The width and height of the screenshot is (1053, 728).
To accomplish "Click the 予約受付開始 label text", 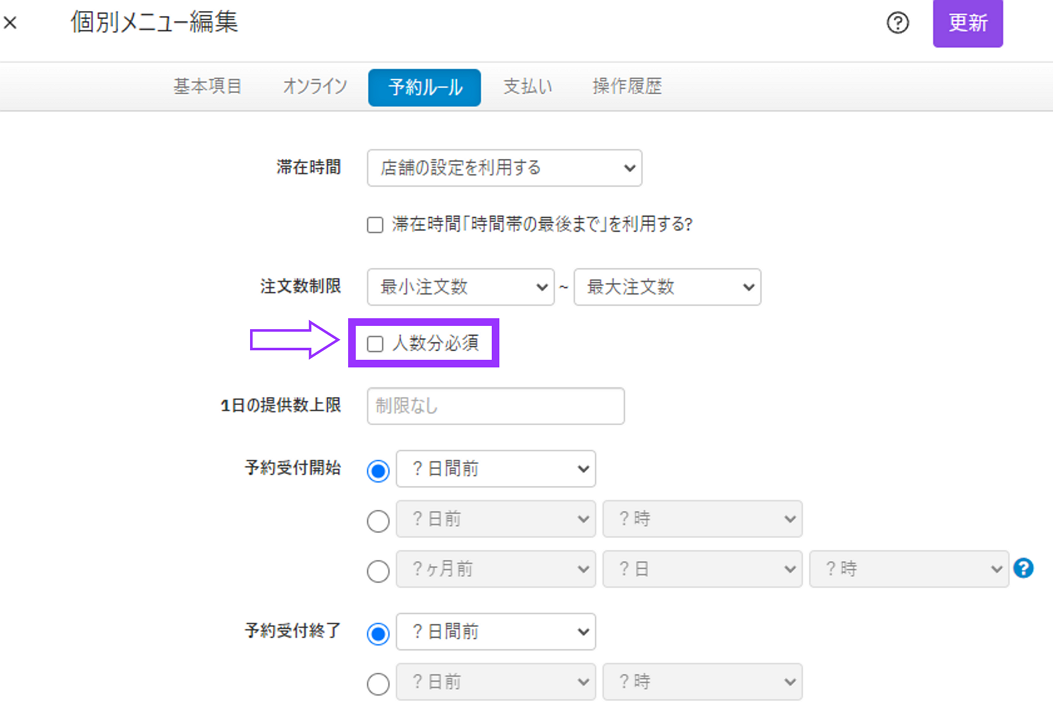I will (x=292, y=468).
